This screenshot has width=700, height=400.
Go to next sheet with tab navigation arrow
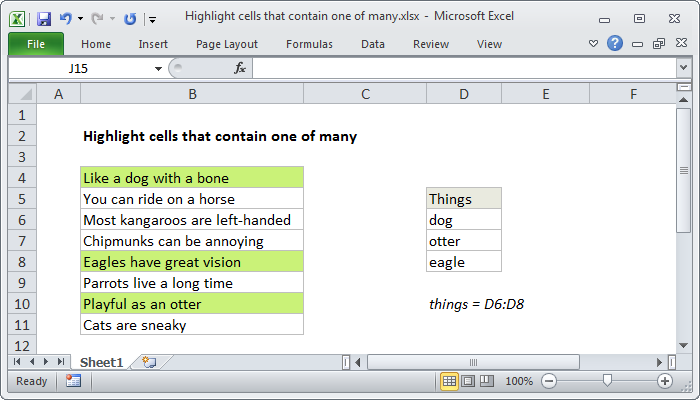pos(46,361)
